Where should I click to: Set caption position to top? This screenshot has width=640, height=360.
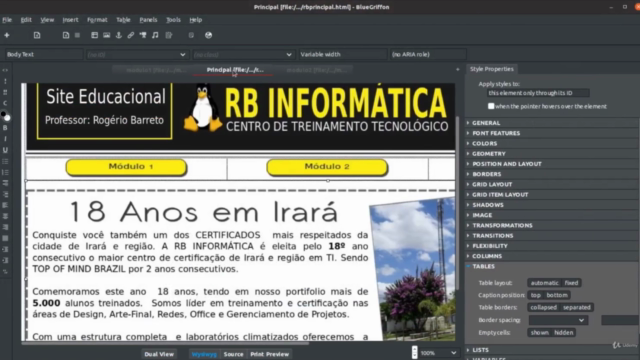[536, 295]
